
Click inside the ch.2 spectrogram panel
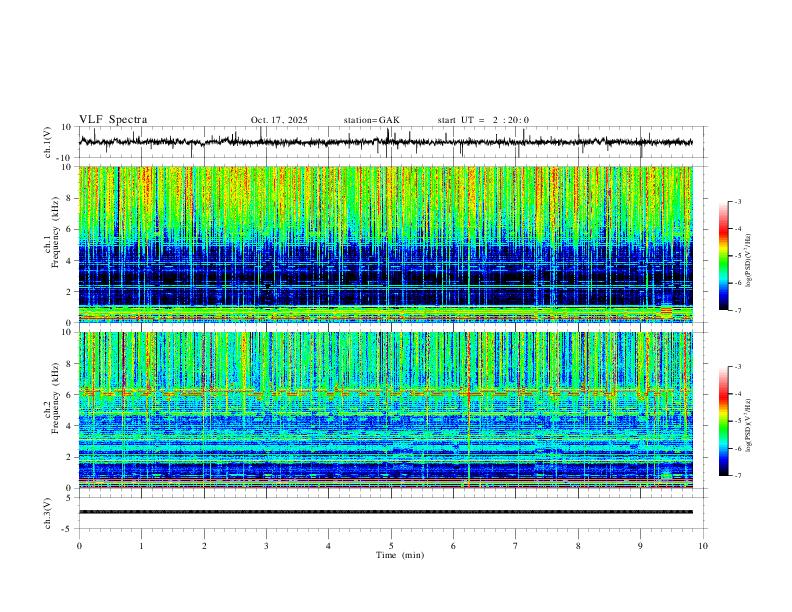[385, 410]
